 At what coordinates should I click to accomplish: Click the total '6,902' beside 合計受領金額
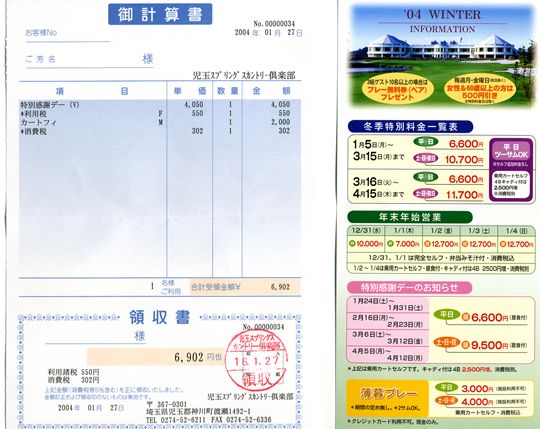tap(280, 287)
